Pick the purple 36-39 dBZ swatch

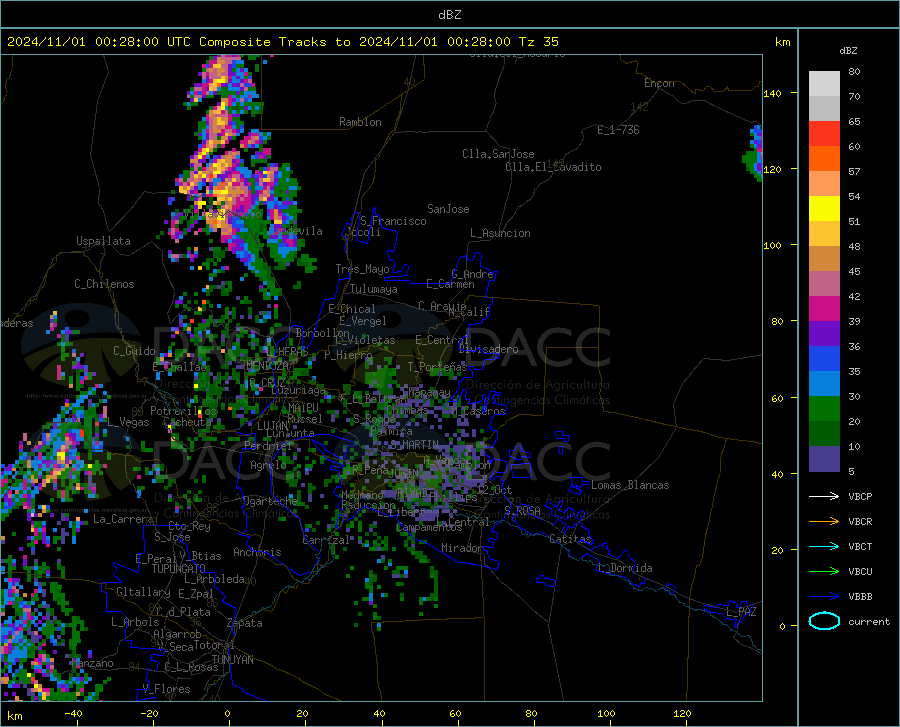(x=824, y=334)
